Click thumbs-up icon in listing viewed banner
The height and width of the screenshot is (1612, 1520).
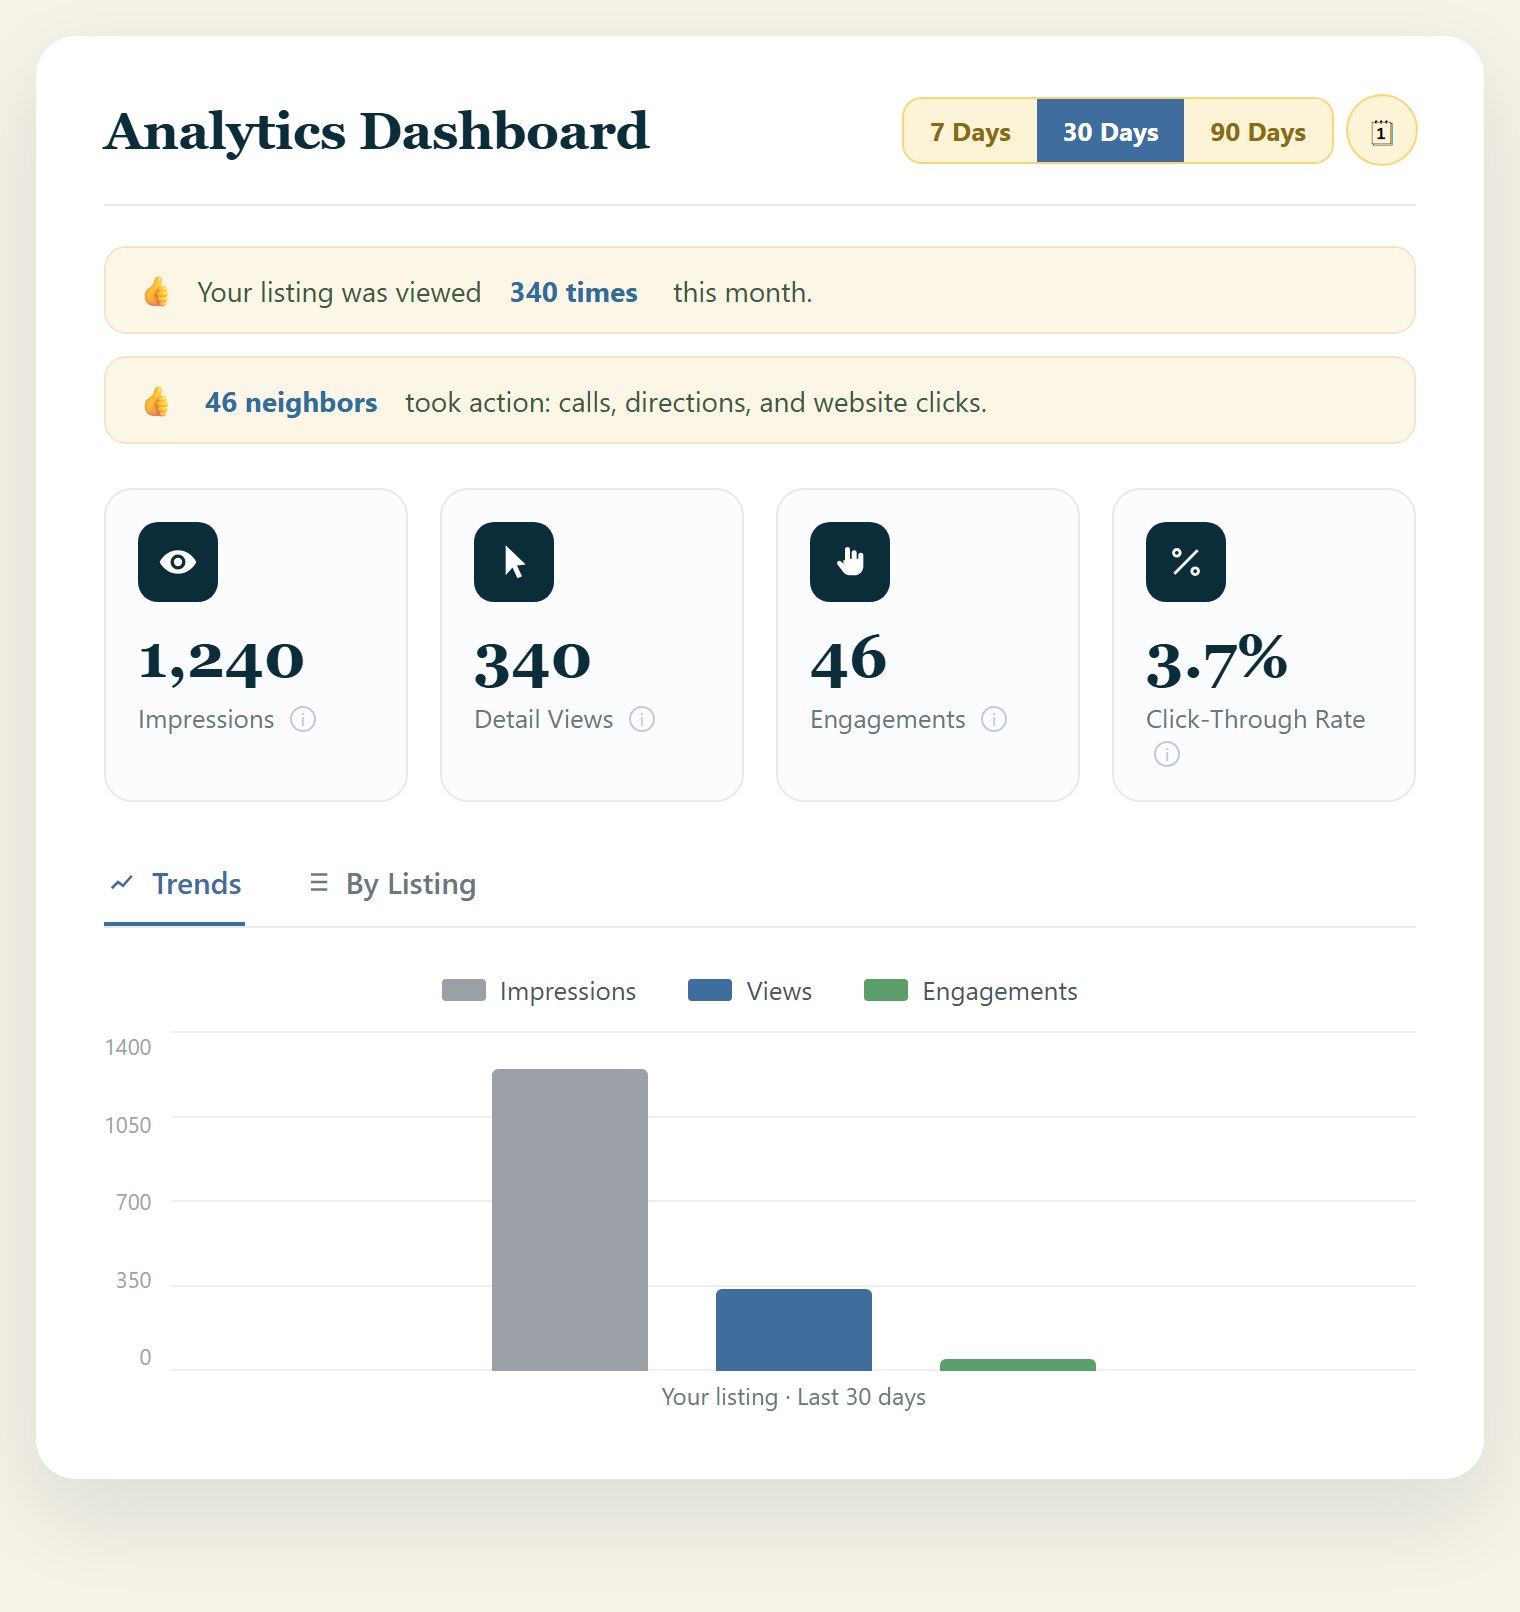point(156,292)
